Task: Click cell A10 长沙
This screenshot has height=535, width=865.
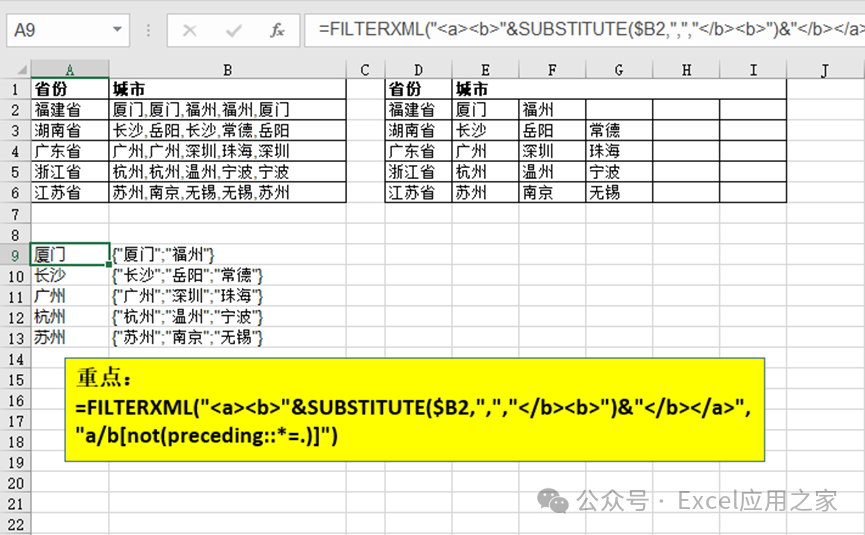Action: (70, 275)
